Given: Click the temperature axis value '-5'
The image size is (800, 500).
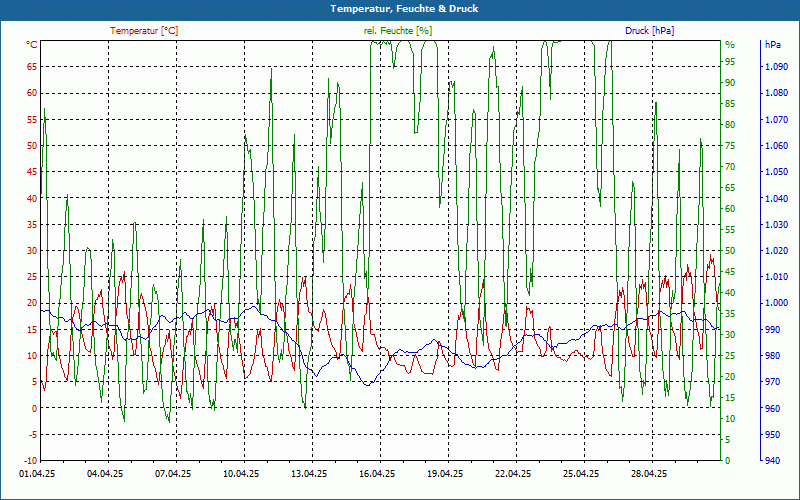Looking at the screenshot, I should [33, 435].
